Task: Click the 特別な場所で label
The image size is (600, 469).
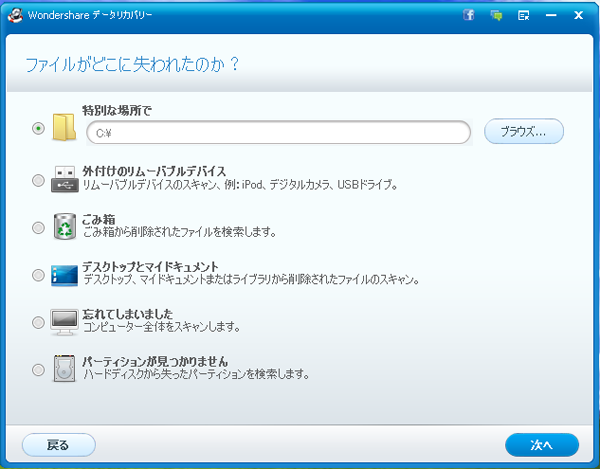Action: click(117, 111)
